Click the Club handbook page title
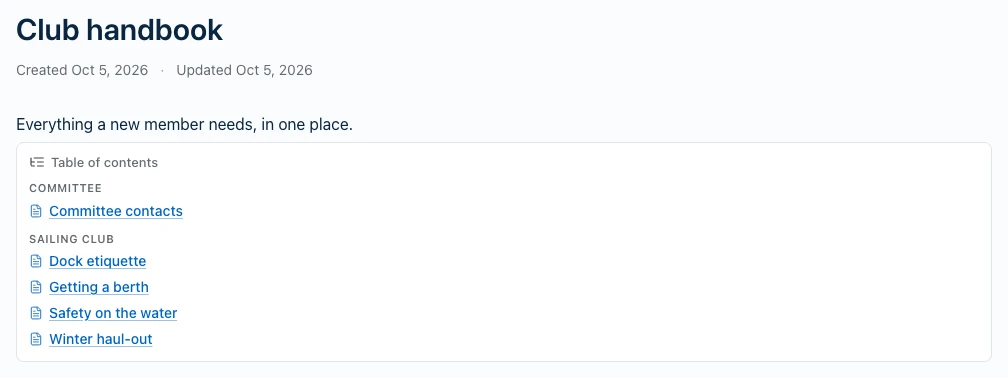 pyautogui.click(x=120, y=30)
